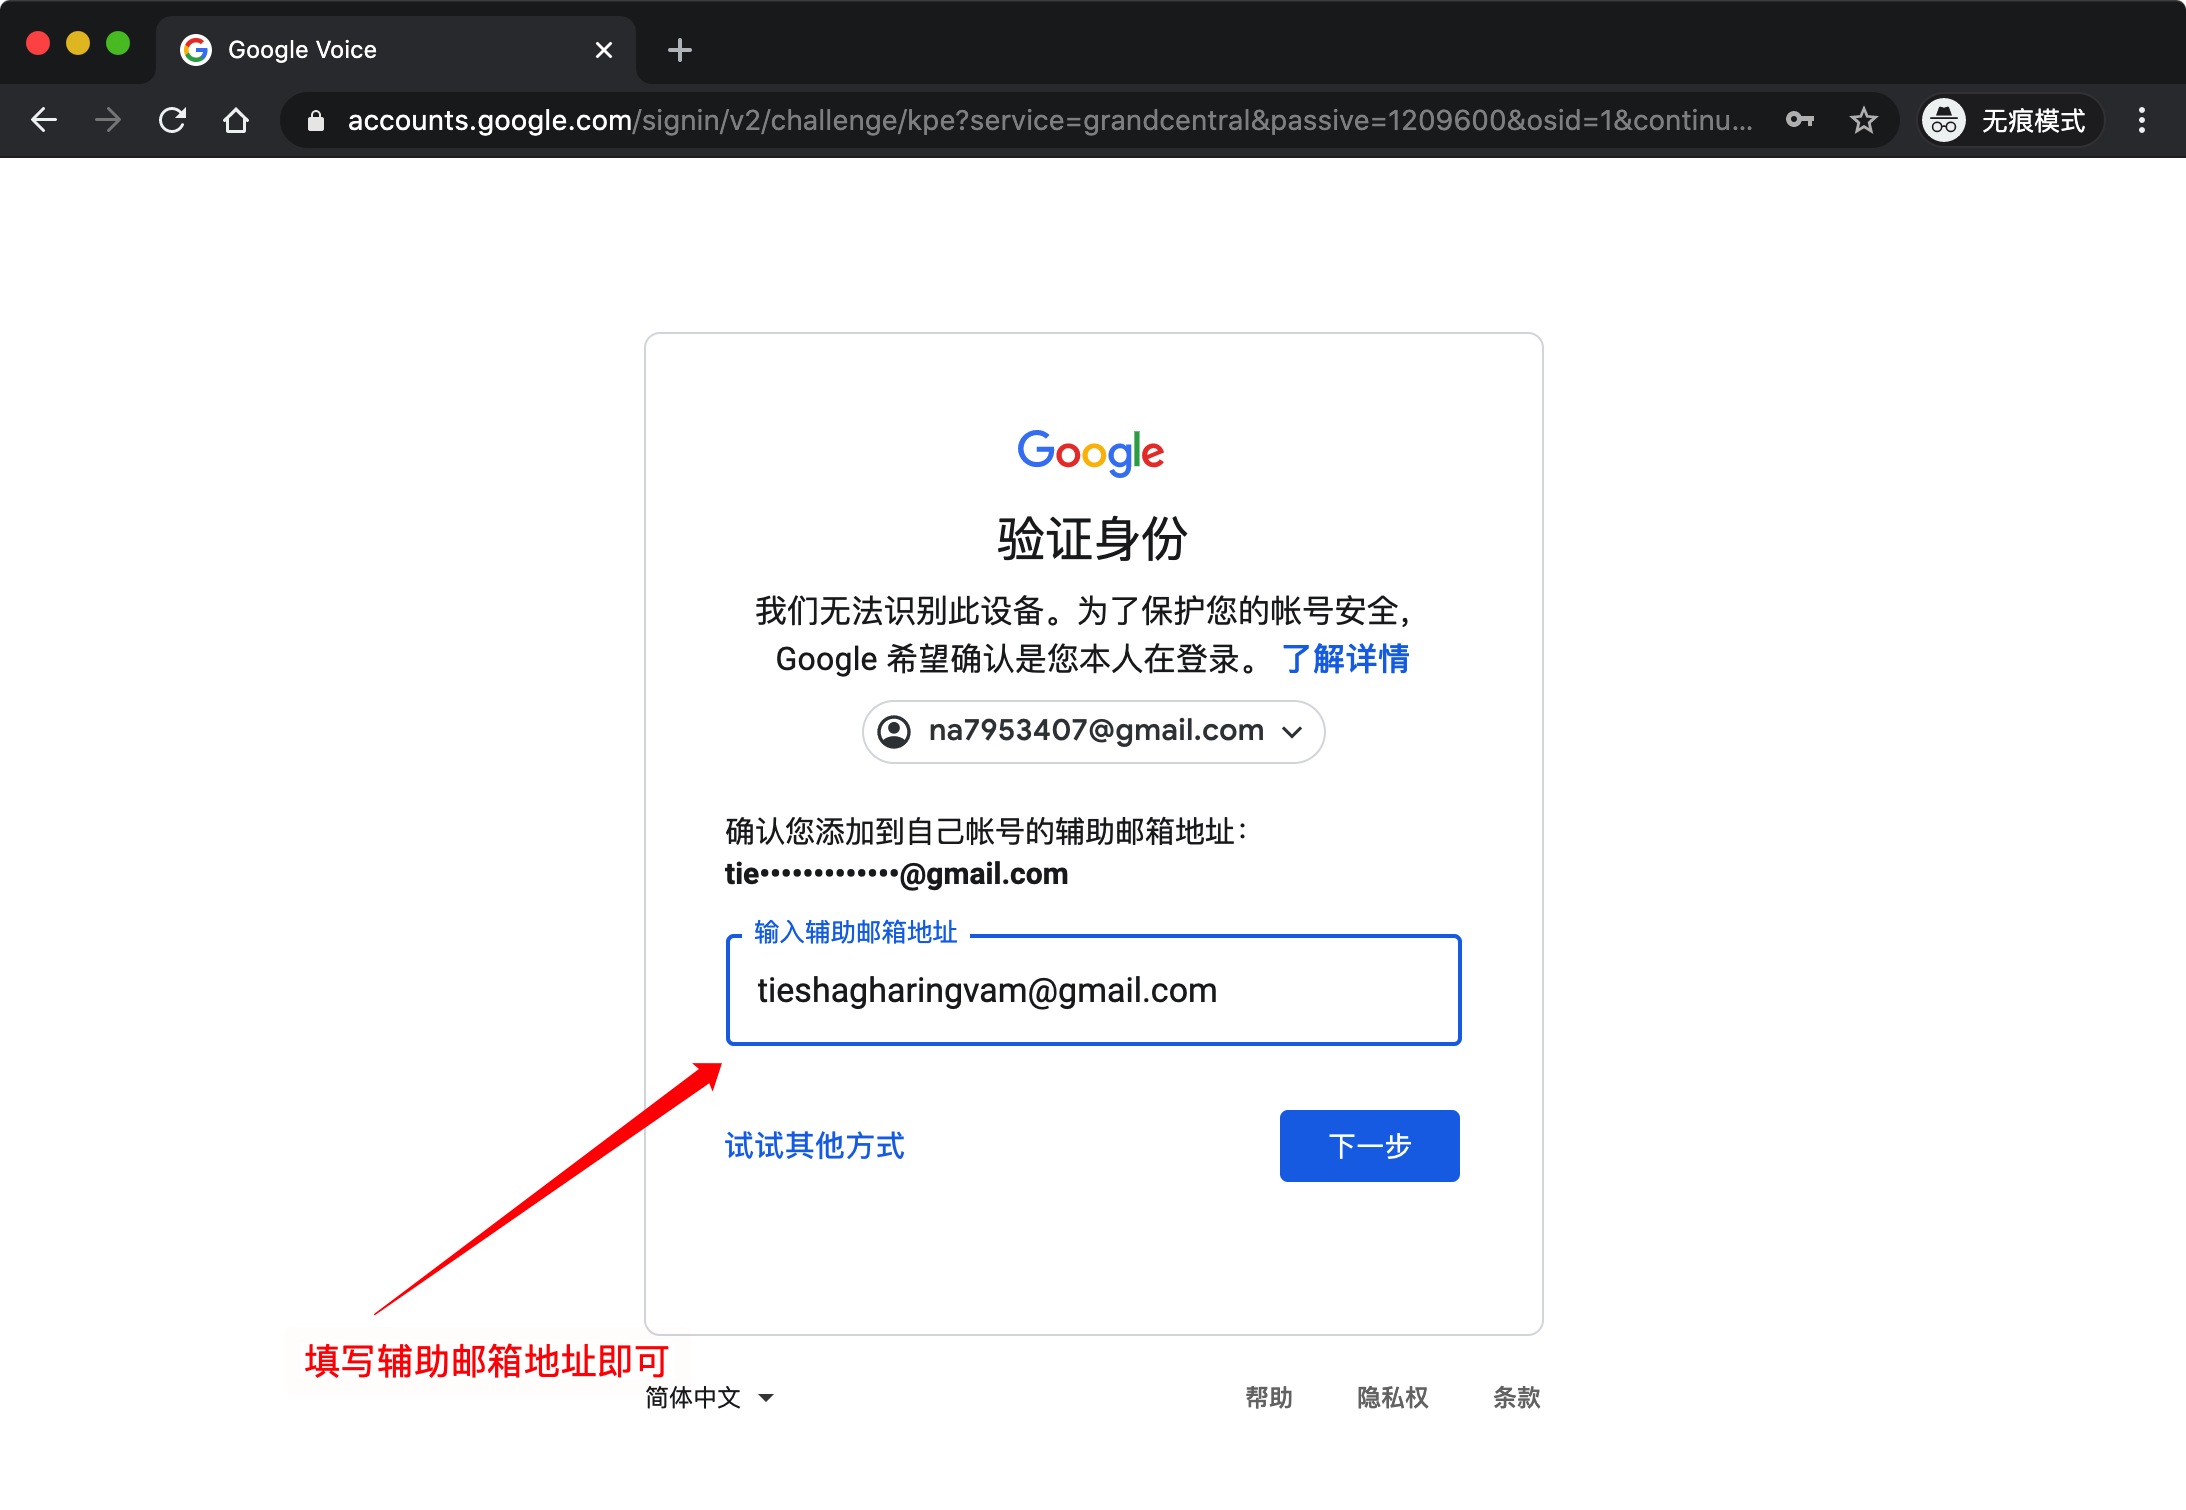Click 试试其他方式 link
Screen dimensions: 2186x1510
[x=814, y=1146]
